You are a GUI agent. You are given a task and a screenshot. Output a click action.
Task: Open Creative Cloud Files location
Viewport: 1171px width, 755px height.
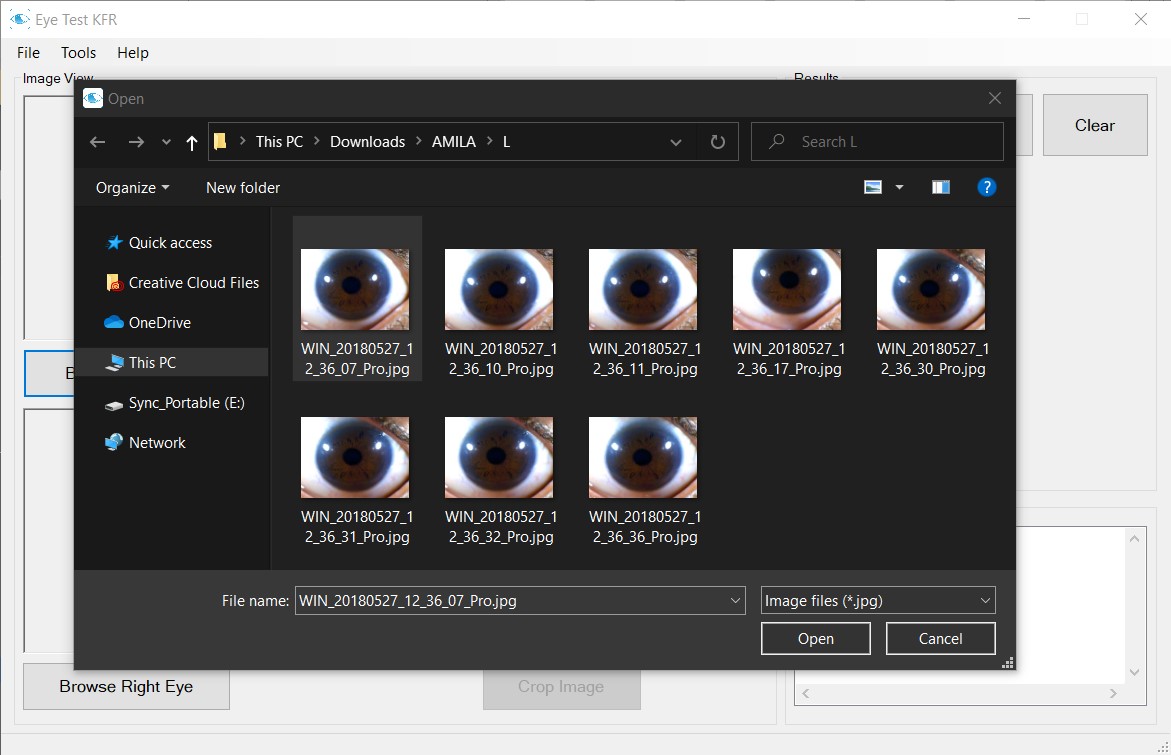(193, 283)
